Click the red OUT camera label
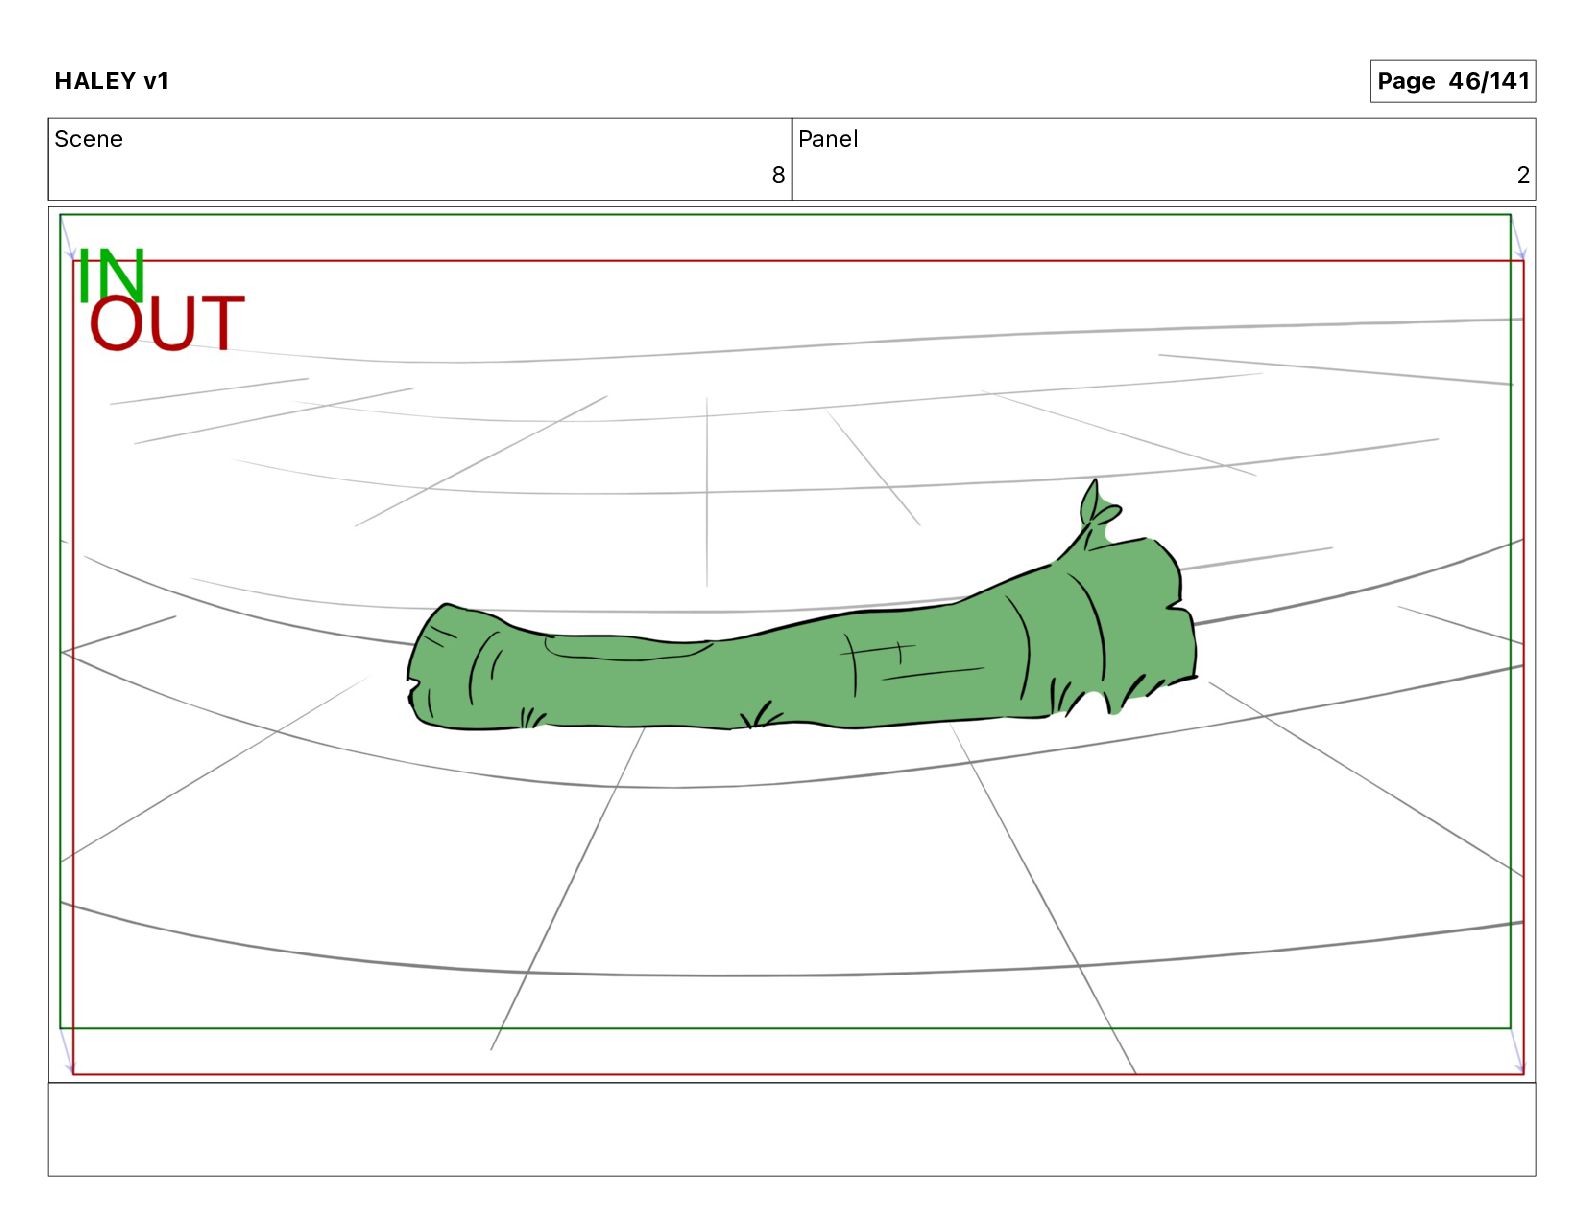This screenshot has height=1224, width=1584. pyautogui.click(x=167, y=322)
